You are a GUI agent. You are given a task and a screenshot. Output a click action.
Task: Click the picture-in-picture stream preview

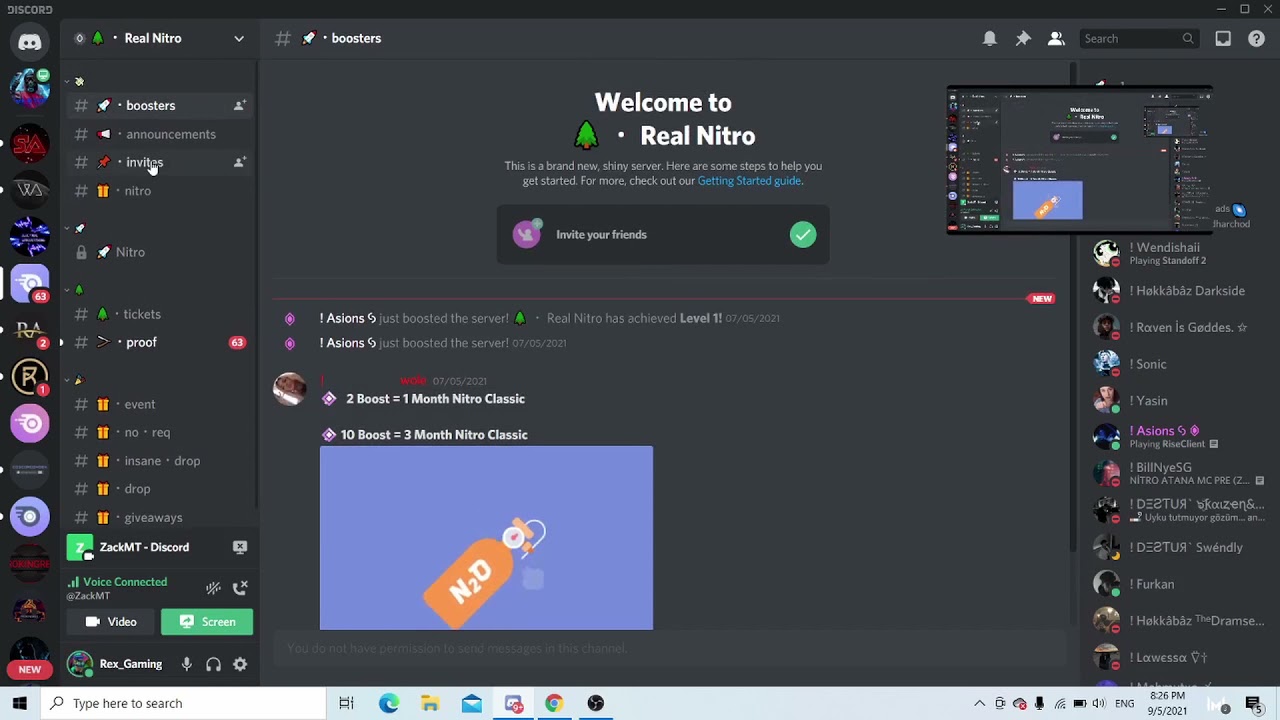[1080, 161]
